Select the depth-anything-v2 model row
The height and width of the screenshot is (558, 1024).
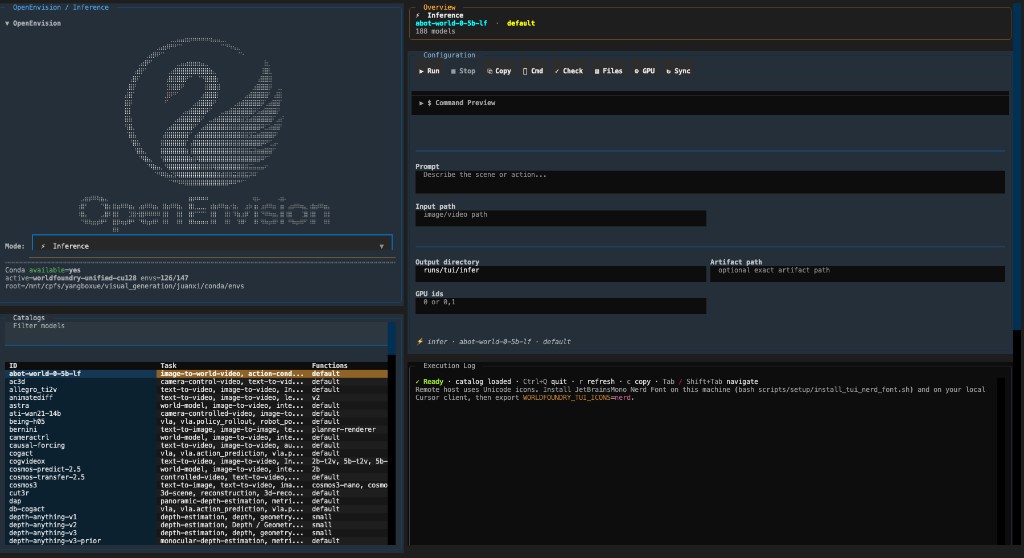pos(196,525)
